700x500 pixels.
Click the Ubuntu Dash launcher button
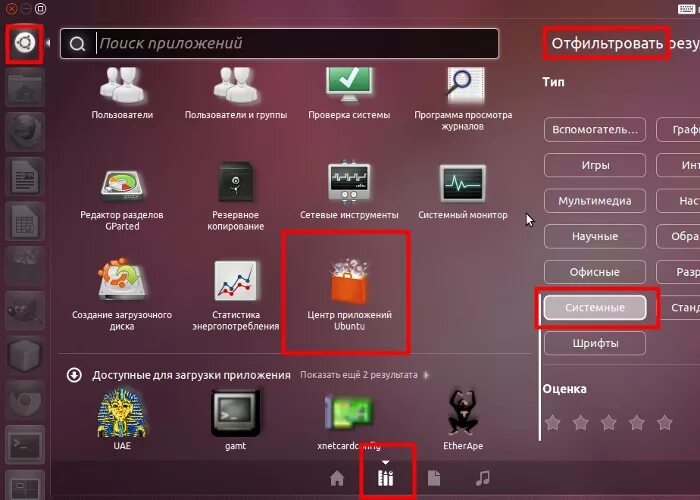tap(25, 43)
